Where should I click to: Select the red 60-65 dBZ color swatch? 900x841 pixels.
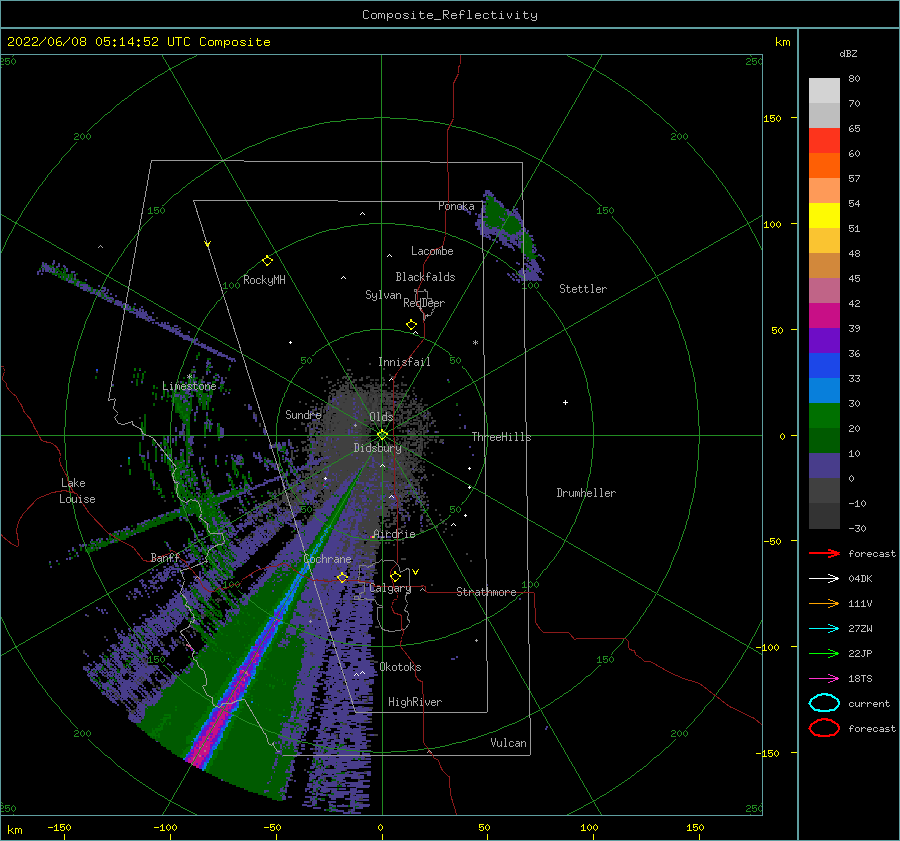824,141
